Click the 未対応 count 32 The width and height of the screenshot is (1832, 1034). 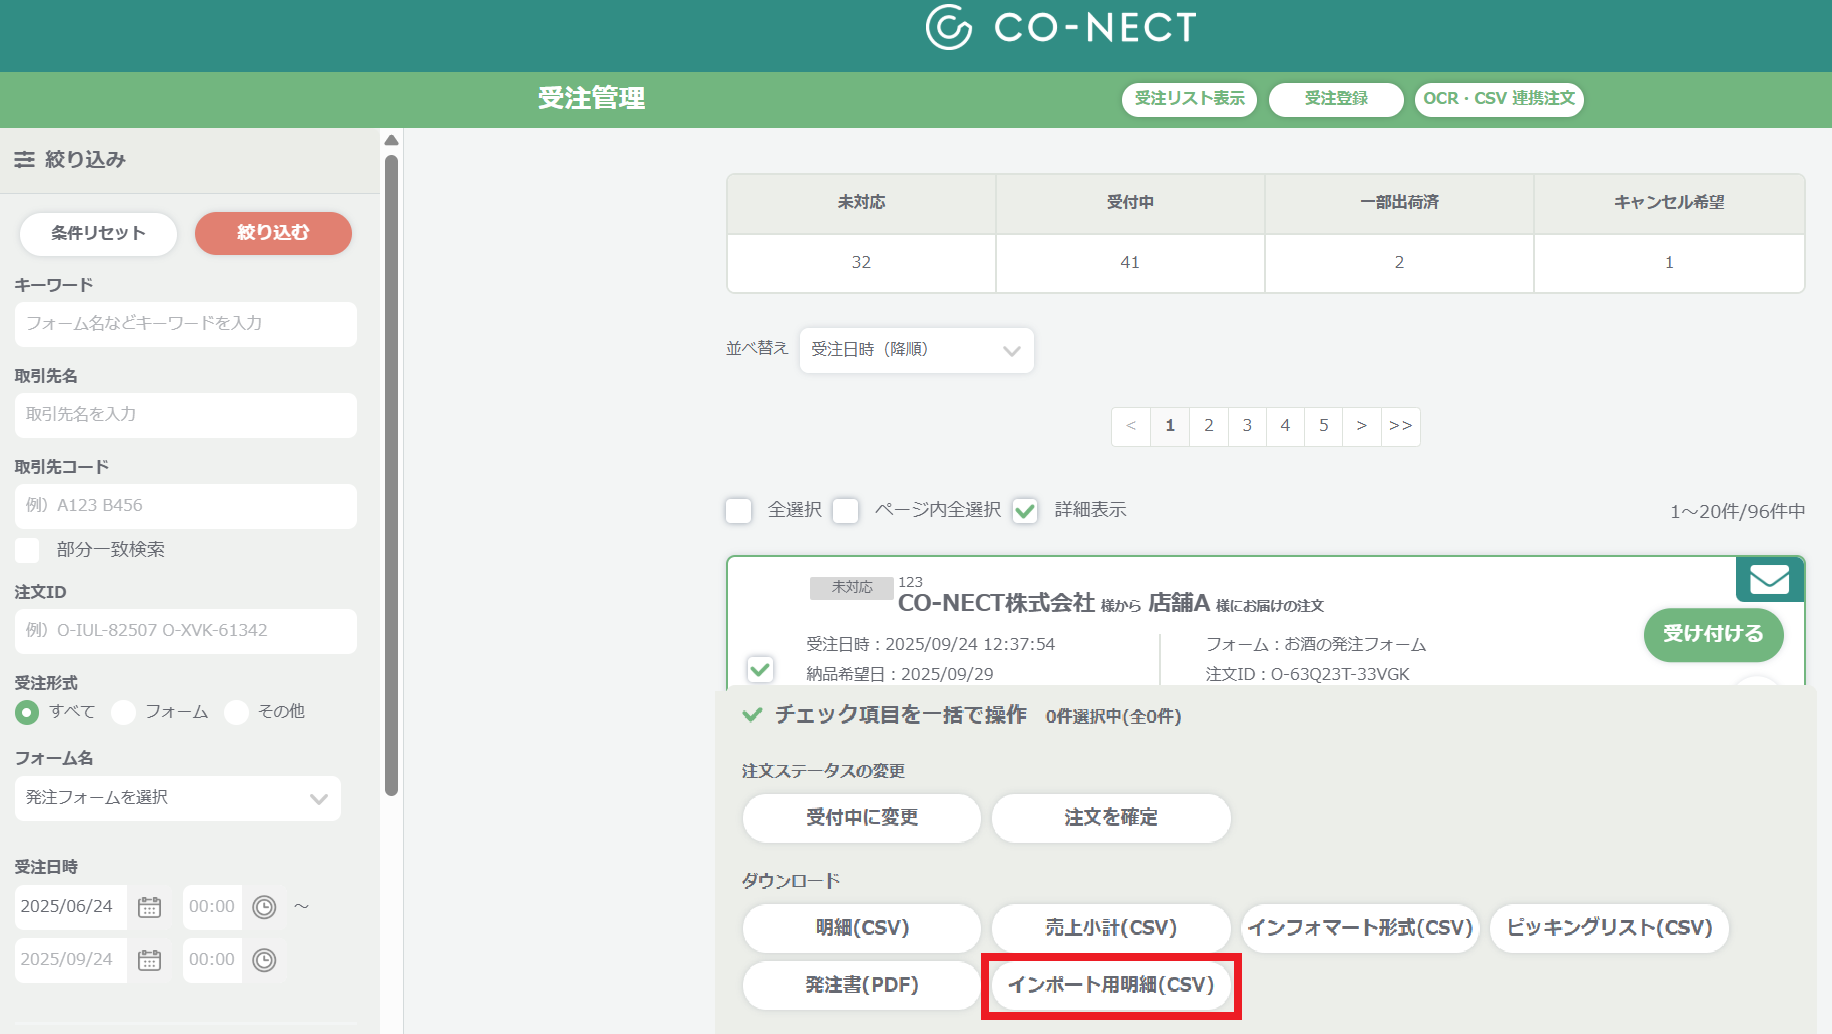(x=861, y=263)
